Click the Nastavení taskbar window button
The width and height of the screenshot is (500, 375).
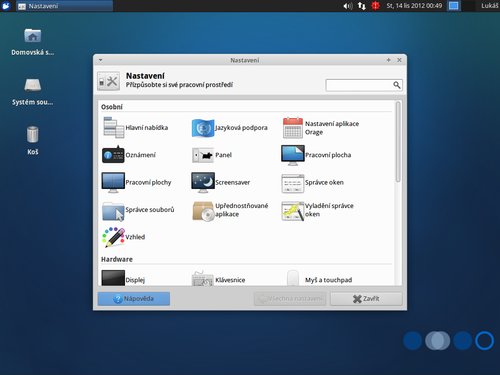click(64, 6)
